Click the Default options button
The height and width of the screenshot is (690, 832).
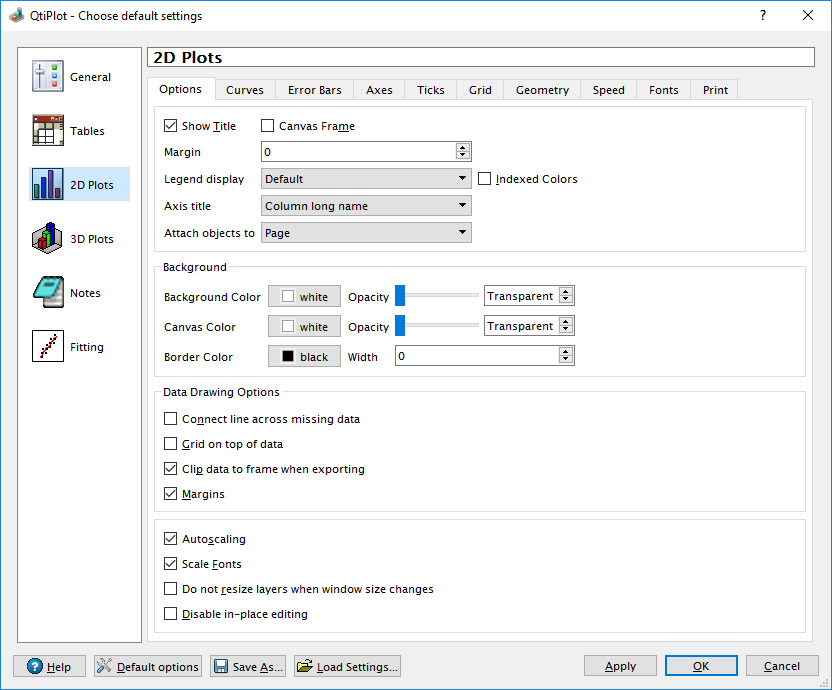(148, 667)
